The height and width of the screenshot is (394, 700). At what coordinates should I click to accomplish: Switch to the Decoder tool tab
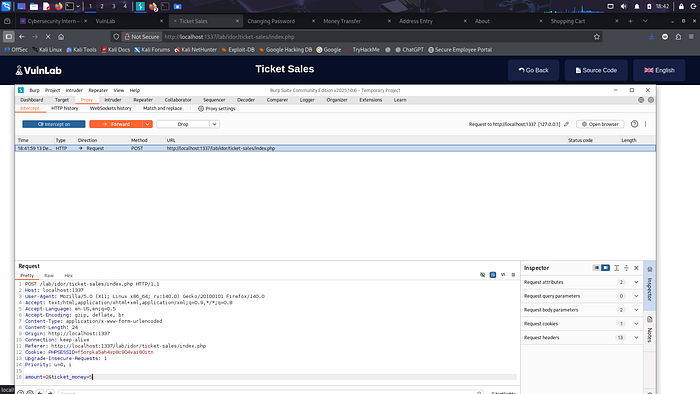click(x=246, y=100)
